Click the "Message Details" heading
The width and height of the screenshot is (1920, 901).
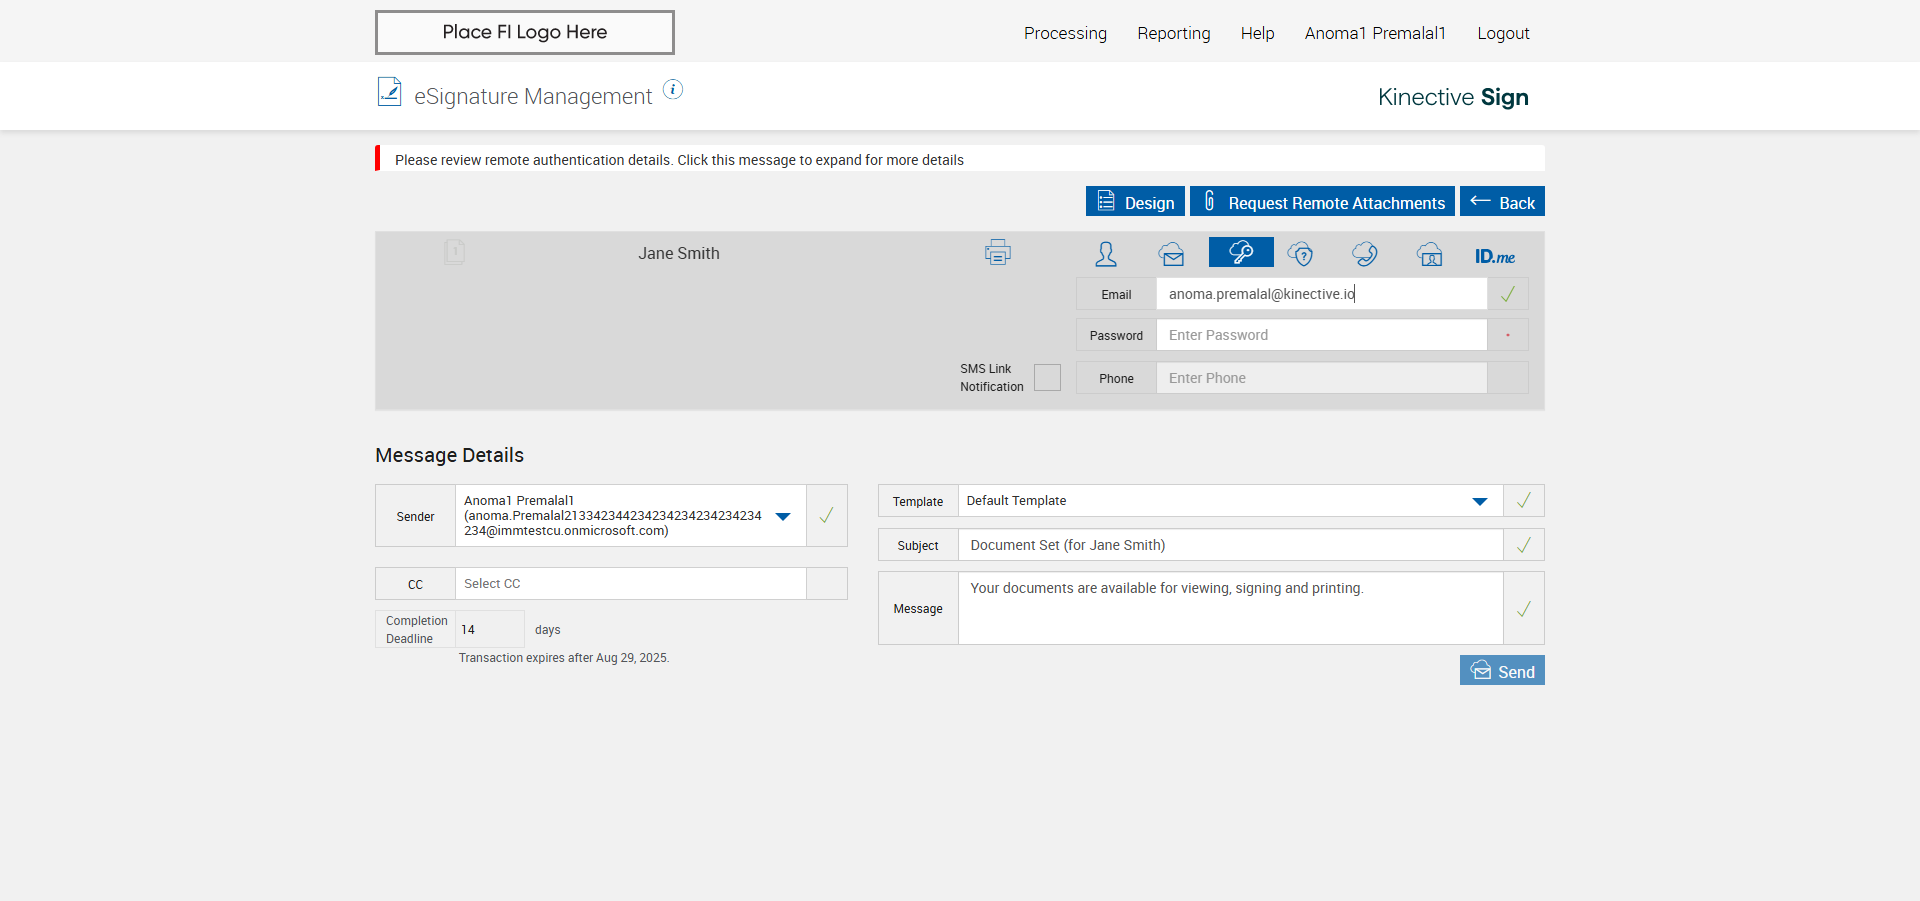coord(449,455)
